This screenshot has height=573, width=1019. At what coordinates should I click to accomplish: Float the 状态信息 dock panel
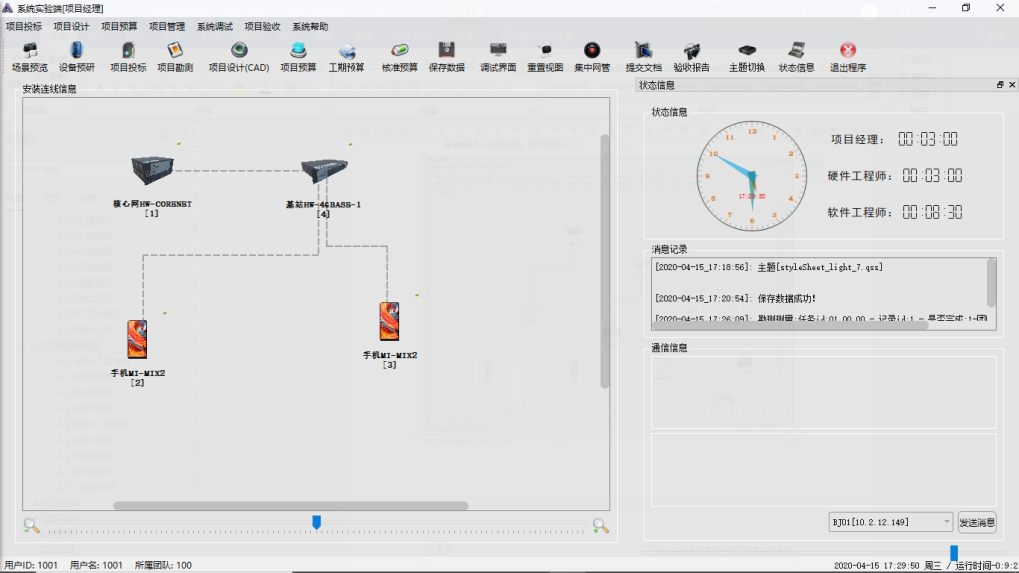(x=999, y=86)
